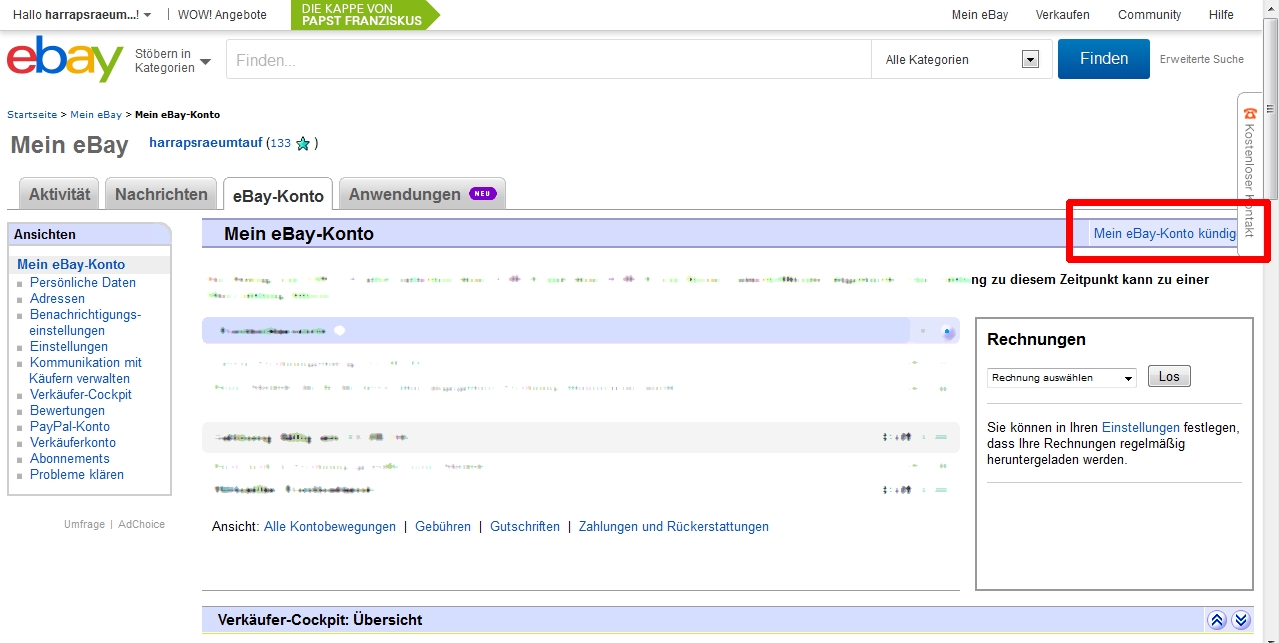Click the page's vertical scrollbar

click(x=1270, y=300)
